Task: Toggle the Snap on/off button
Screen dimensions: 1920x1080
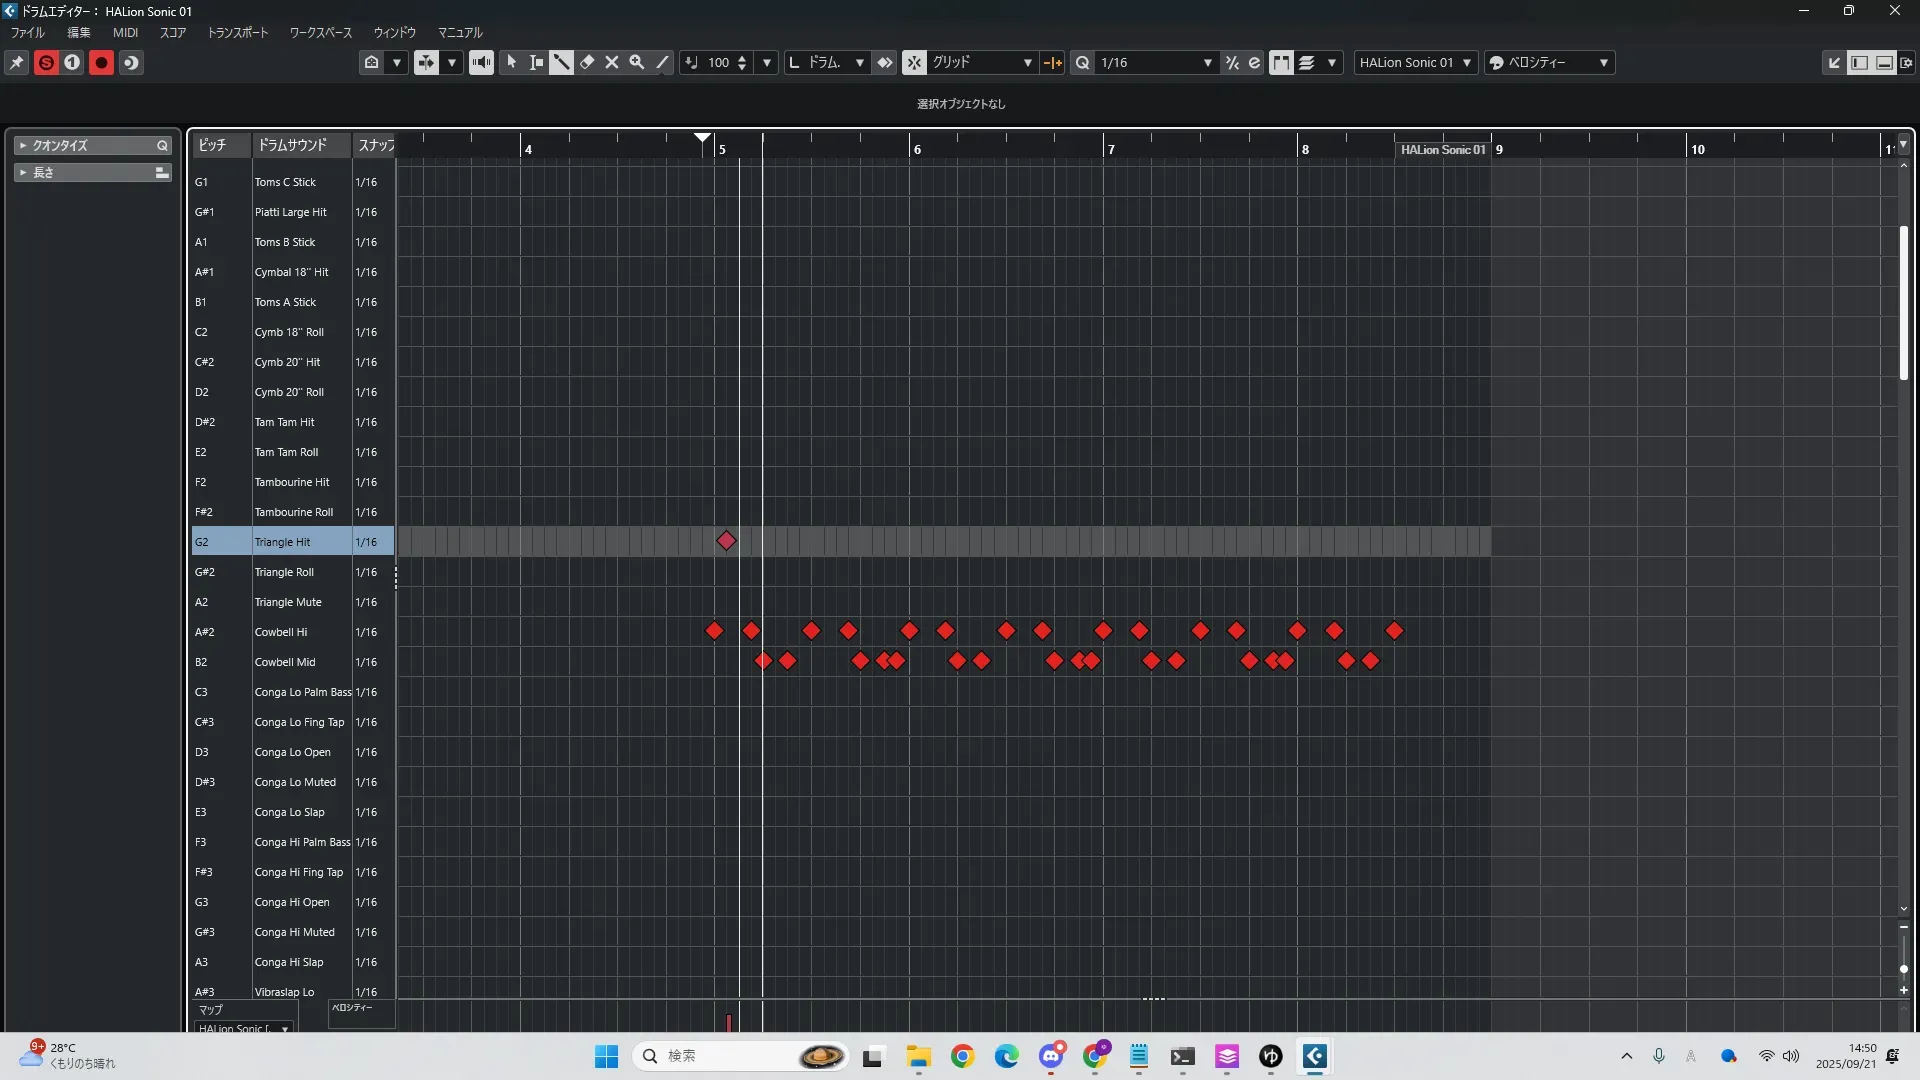Action: tap(914, 62)
